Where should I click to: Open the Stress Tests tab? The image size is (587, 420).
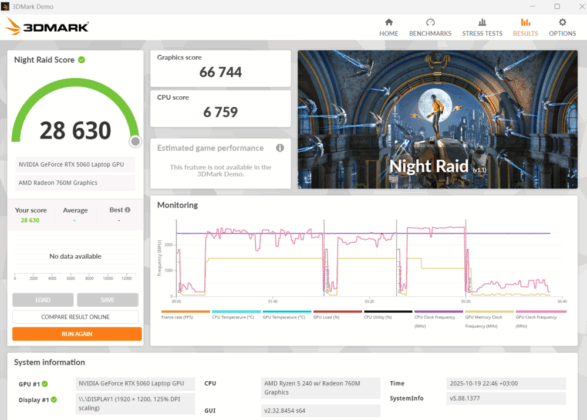point(482,28)
